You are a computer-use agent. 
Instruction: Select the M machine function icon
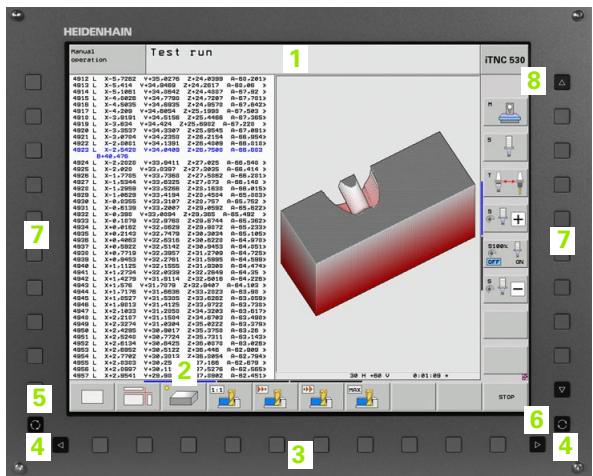pyautogui.click(x=506, y=113)
